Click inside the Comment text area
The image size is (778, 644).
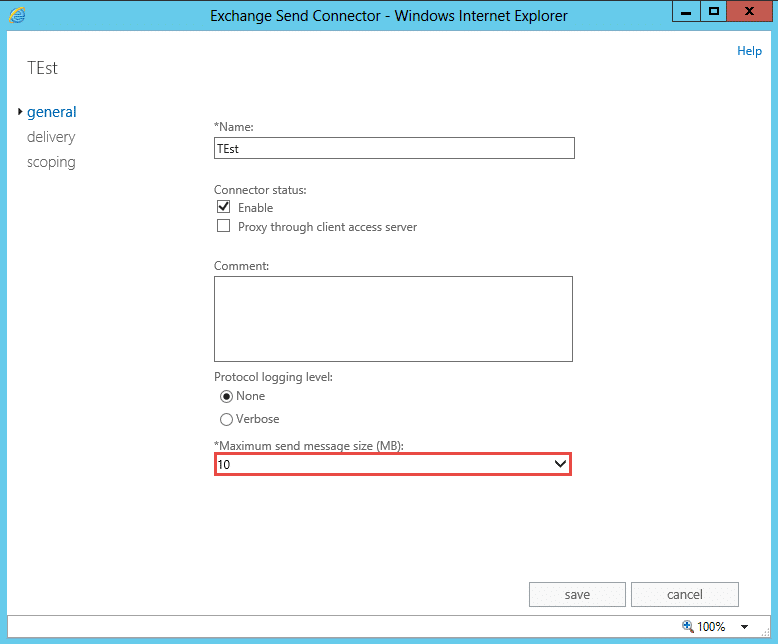tap(393, 319)
